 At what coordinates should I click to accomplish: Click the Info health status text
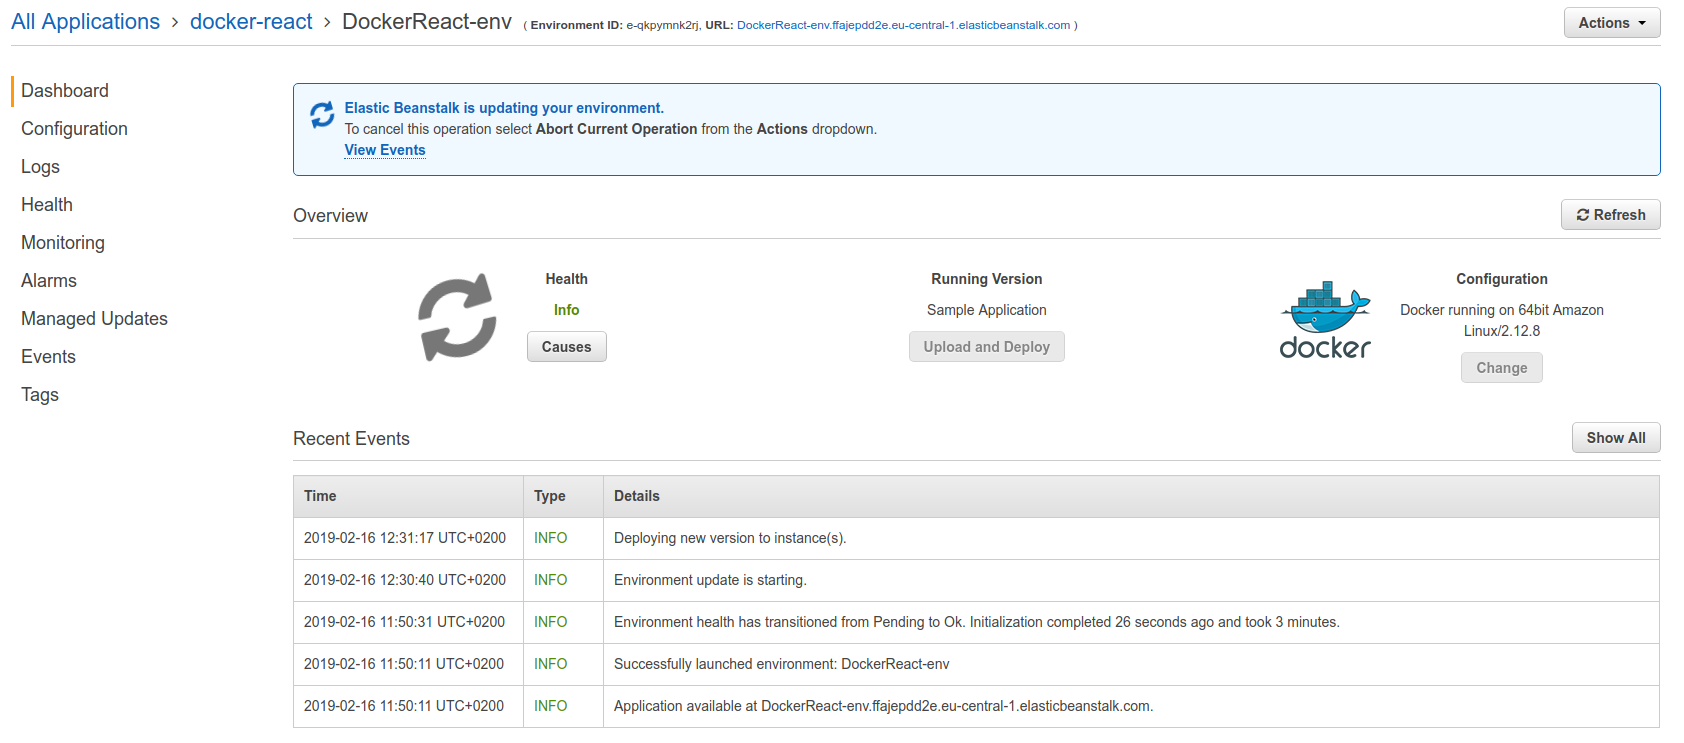tap(566, 310)
